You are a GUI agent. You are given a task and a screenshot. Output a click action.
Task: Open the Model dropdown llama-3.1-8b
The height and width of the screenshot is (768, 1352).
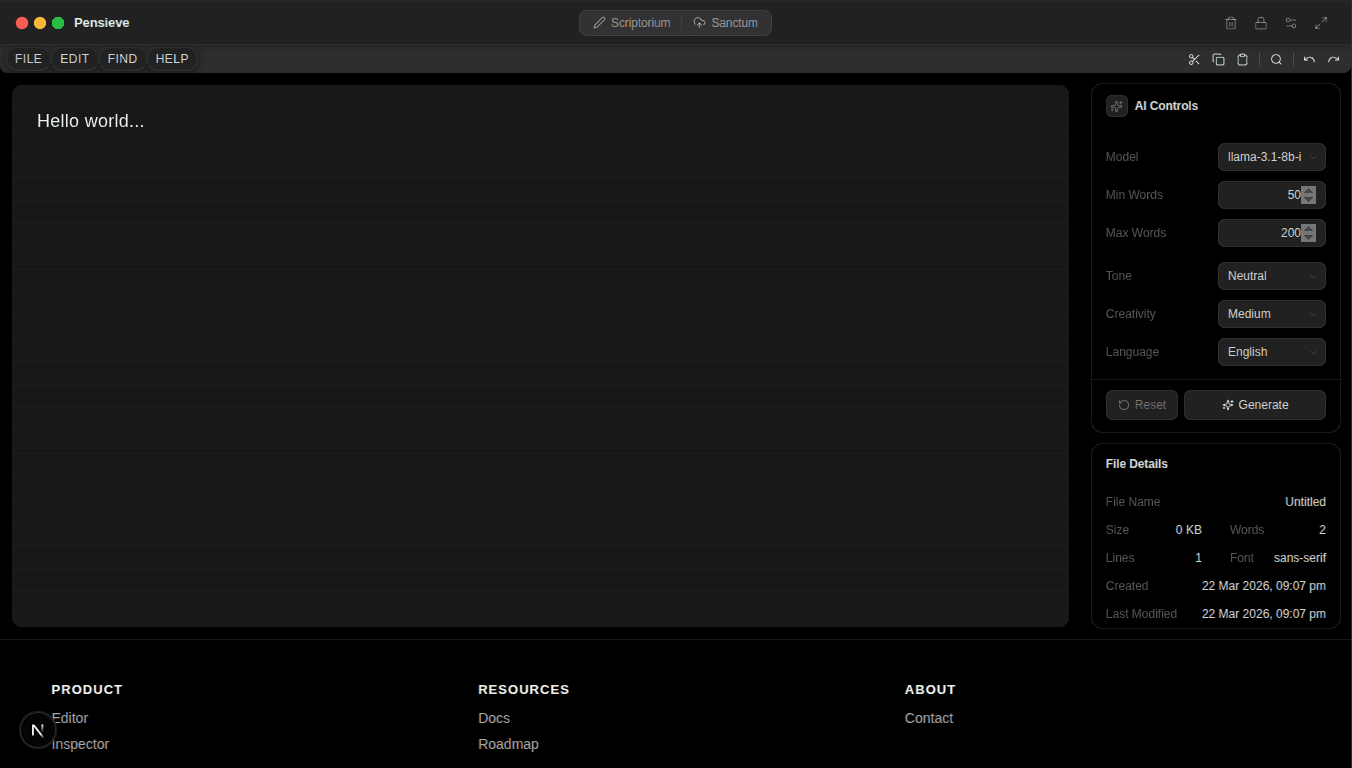[1272, 157]
